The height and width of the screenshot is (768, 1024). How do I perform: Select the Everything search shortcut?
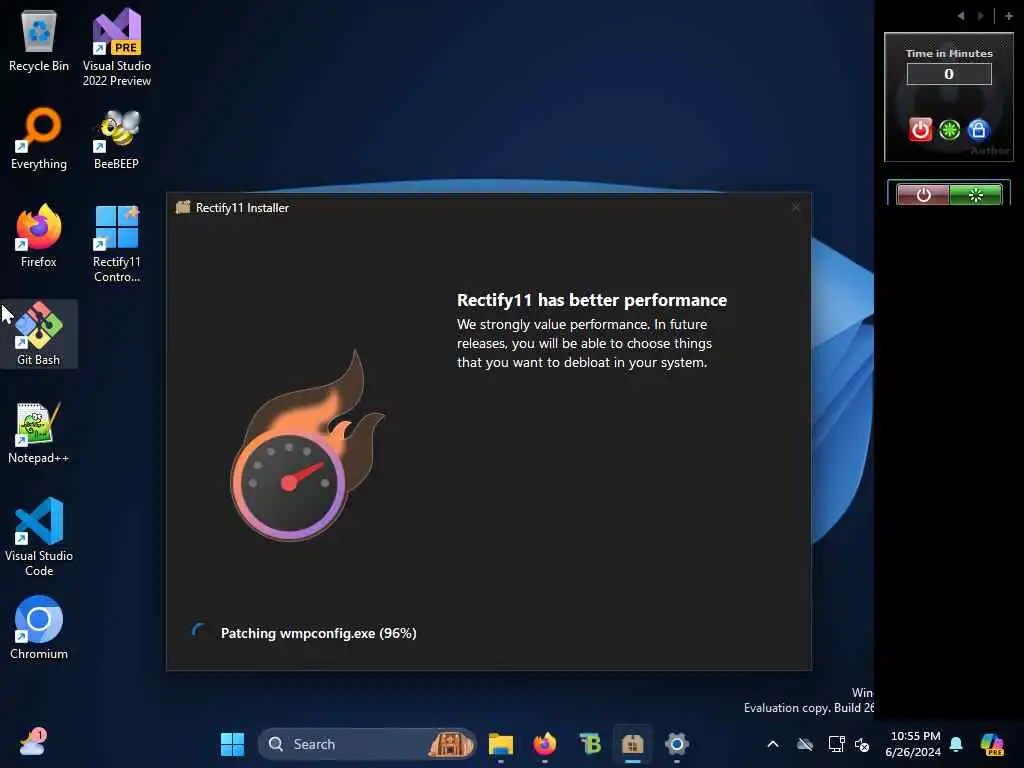(x=39, y=139)
